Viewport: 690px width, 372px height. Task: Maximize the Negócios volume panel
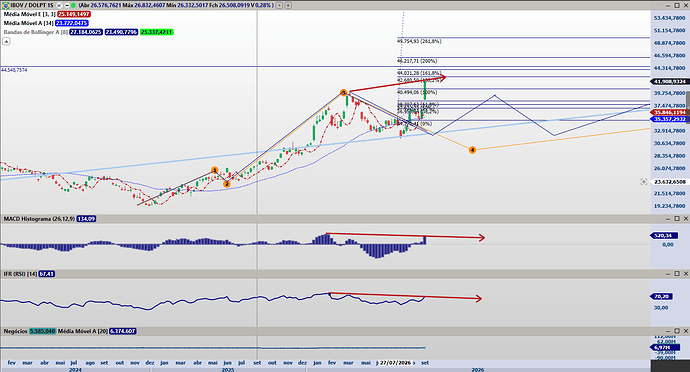[x=677, y=331]
